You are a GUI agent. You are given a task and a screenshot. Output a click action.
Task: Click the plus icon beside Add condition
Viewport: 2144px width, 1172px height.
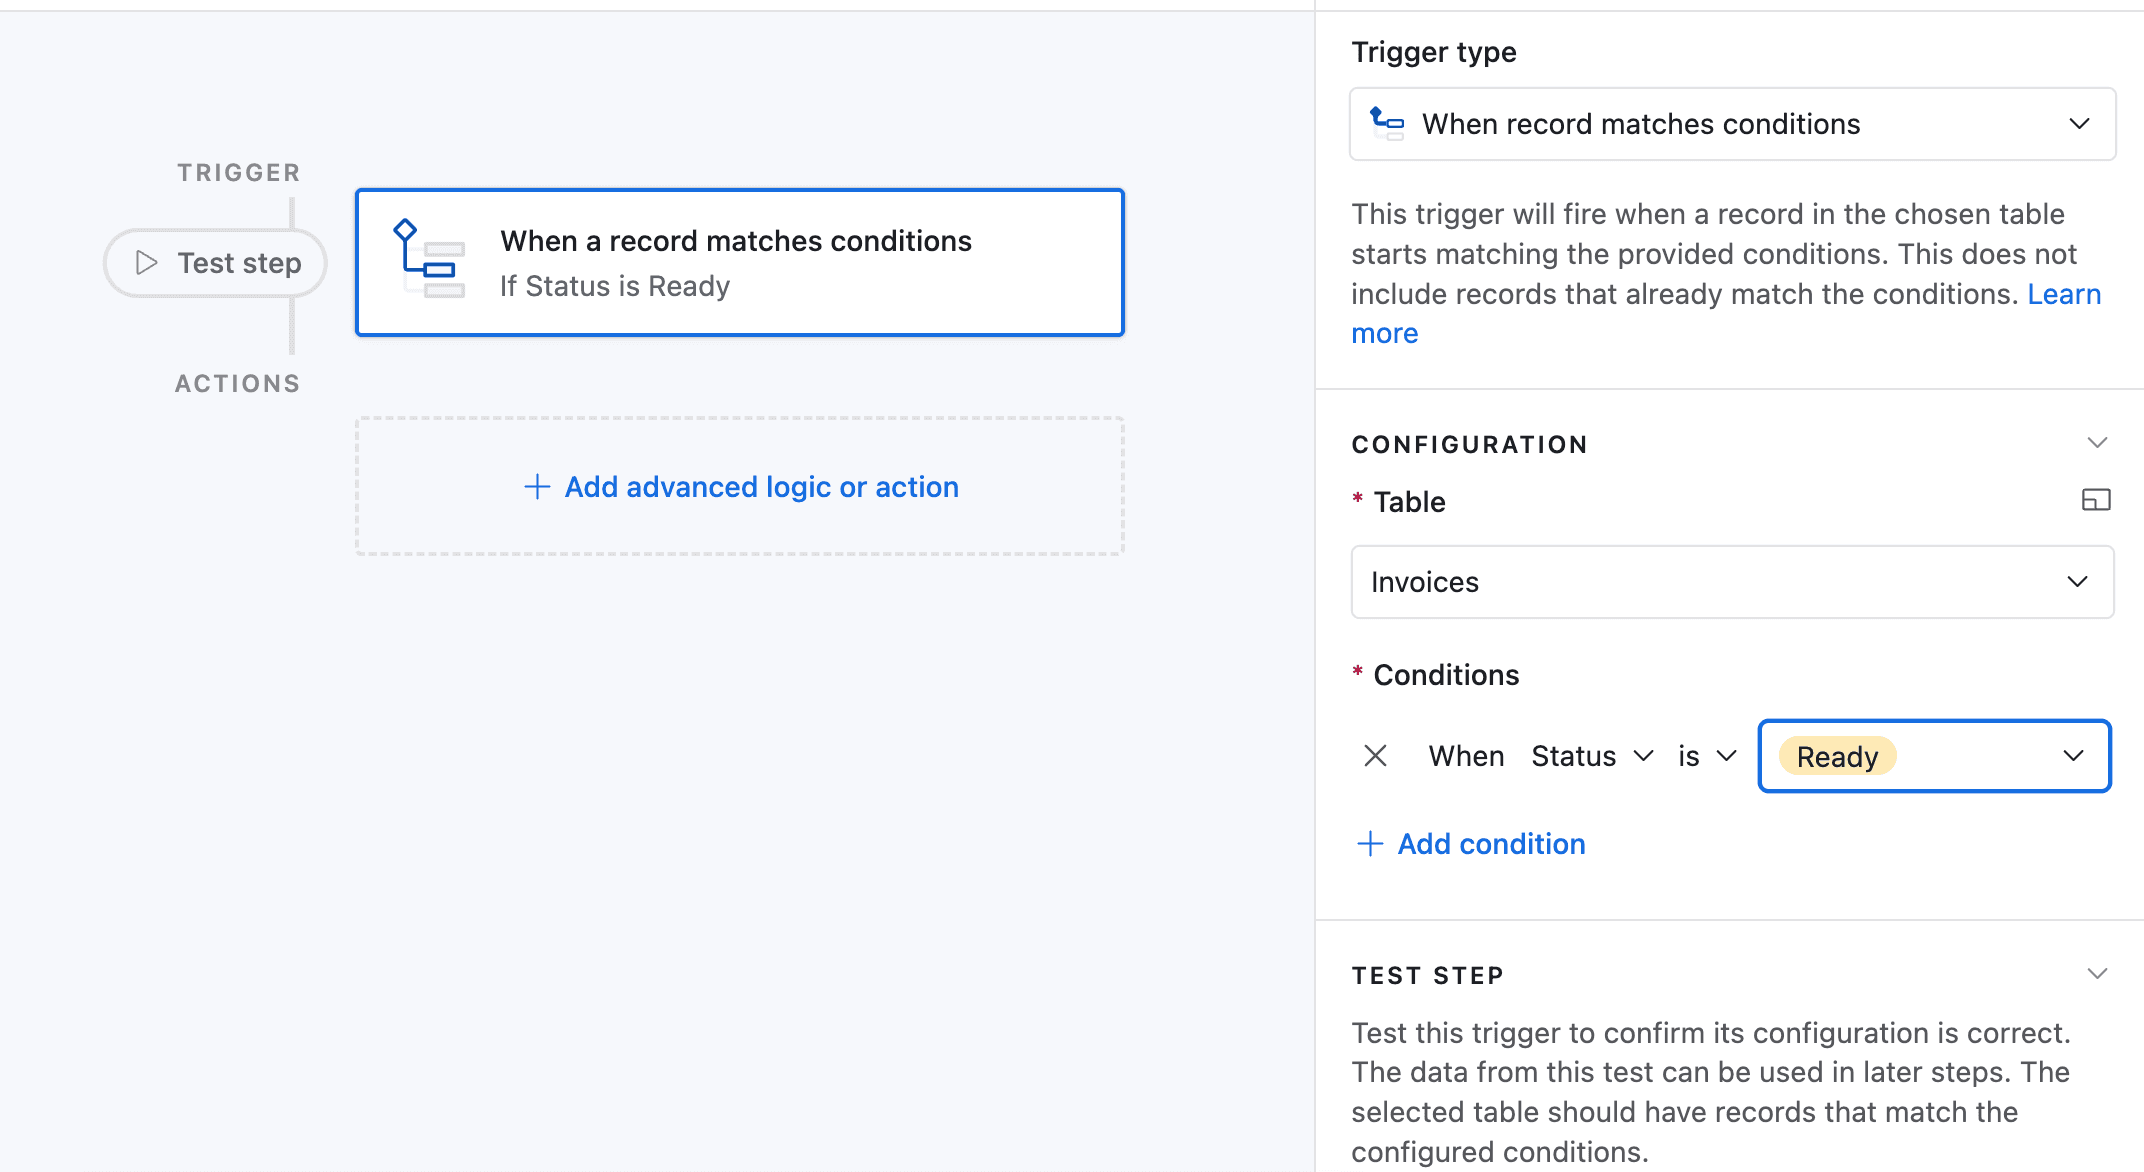(1370, 844)
